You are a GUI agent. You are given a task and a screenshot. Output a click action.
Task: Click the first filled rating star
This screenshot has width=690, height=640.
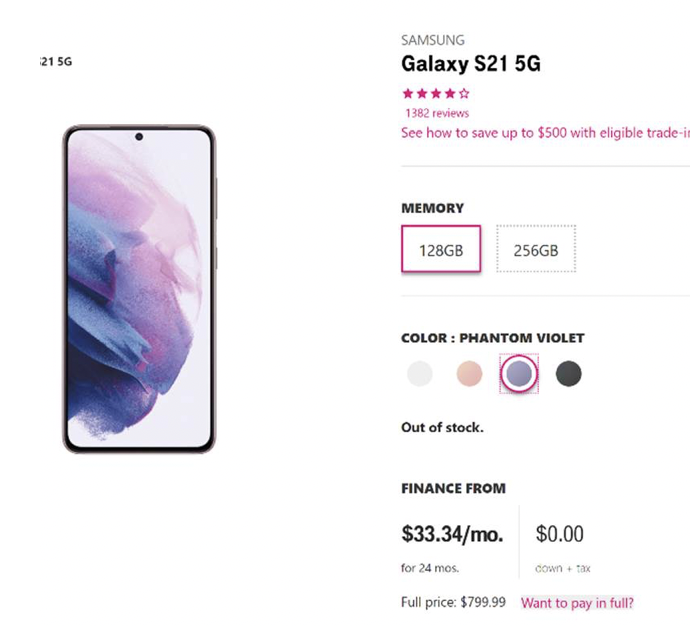407,93
